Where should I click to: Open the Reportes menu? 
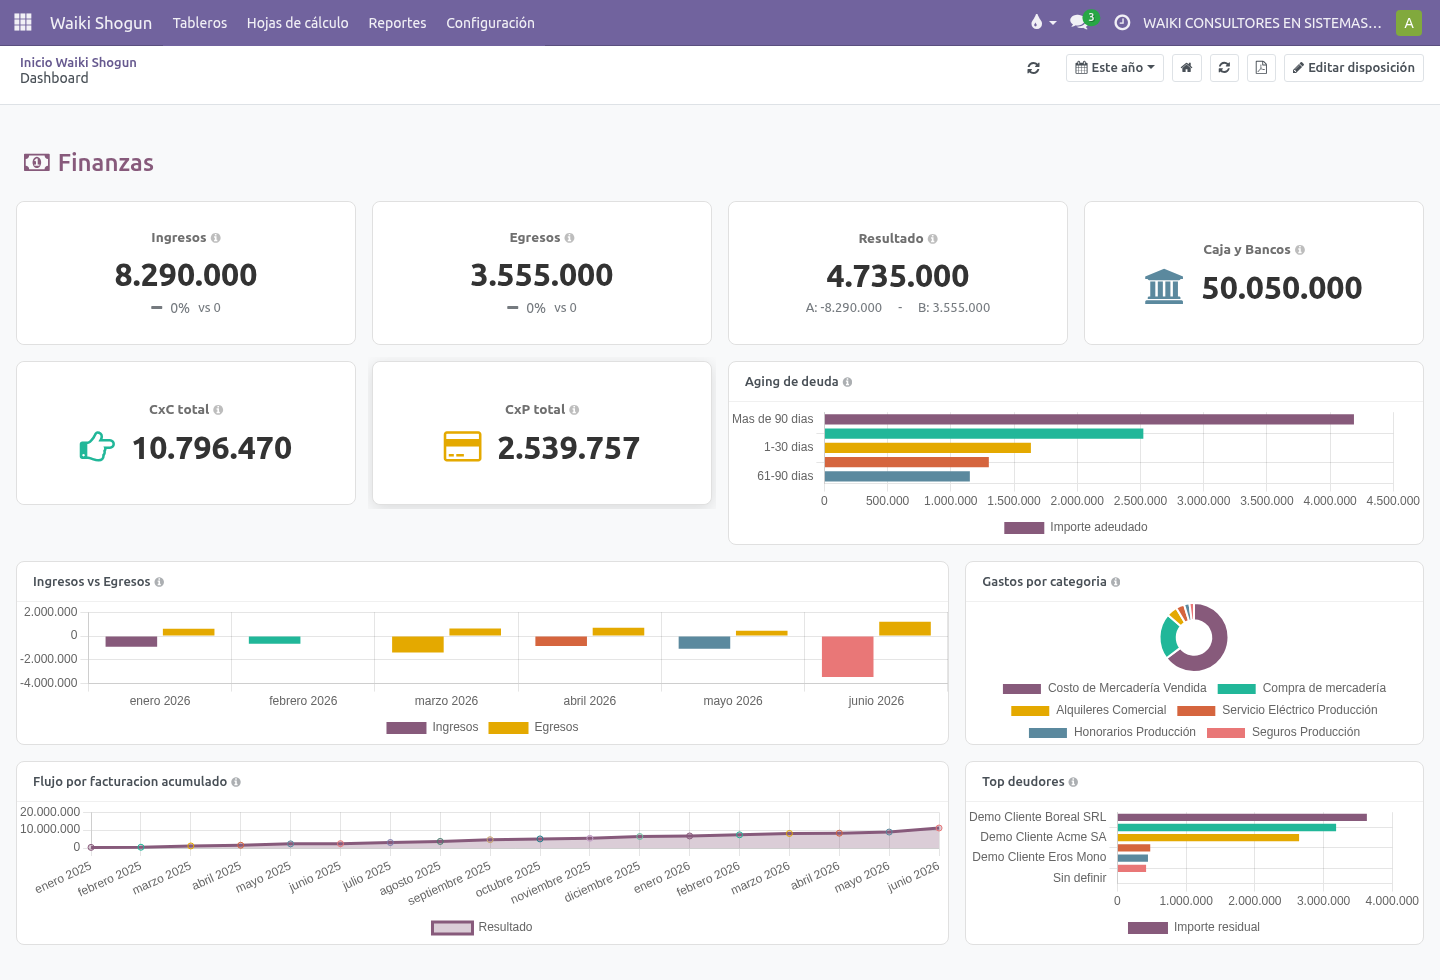[x=397, y=22]
